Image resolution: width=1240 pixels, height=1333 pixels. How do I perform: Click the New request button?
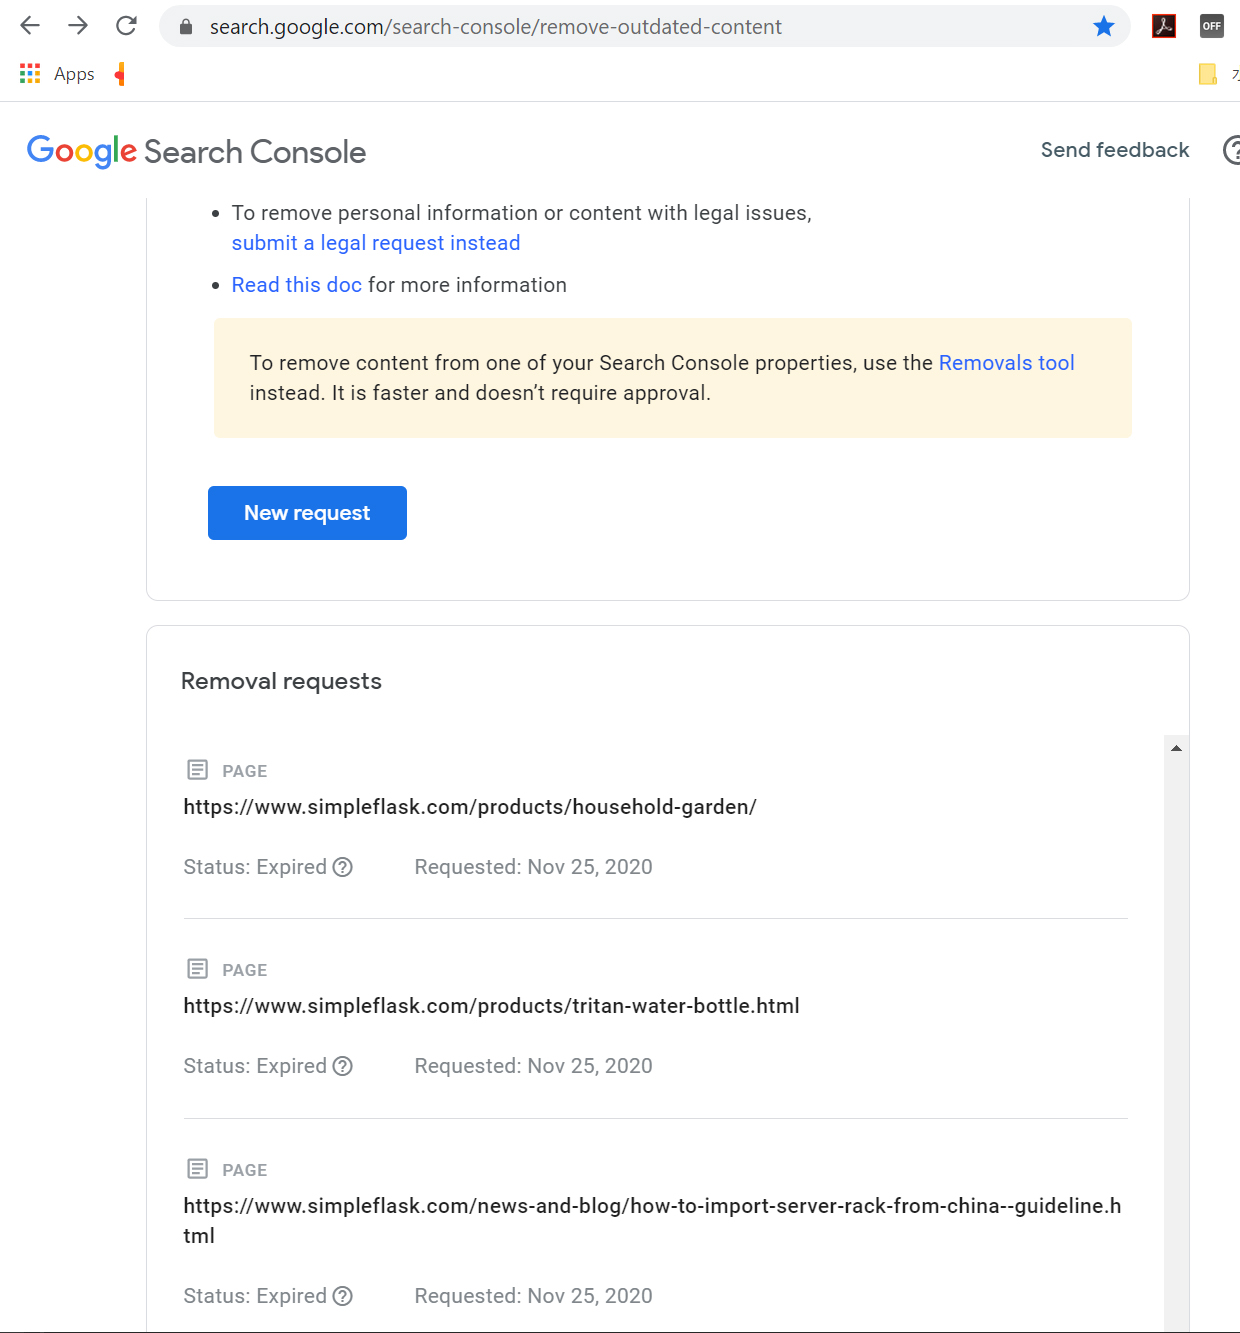(x=307, y=513)
